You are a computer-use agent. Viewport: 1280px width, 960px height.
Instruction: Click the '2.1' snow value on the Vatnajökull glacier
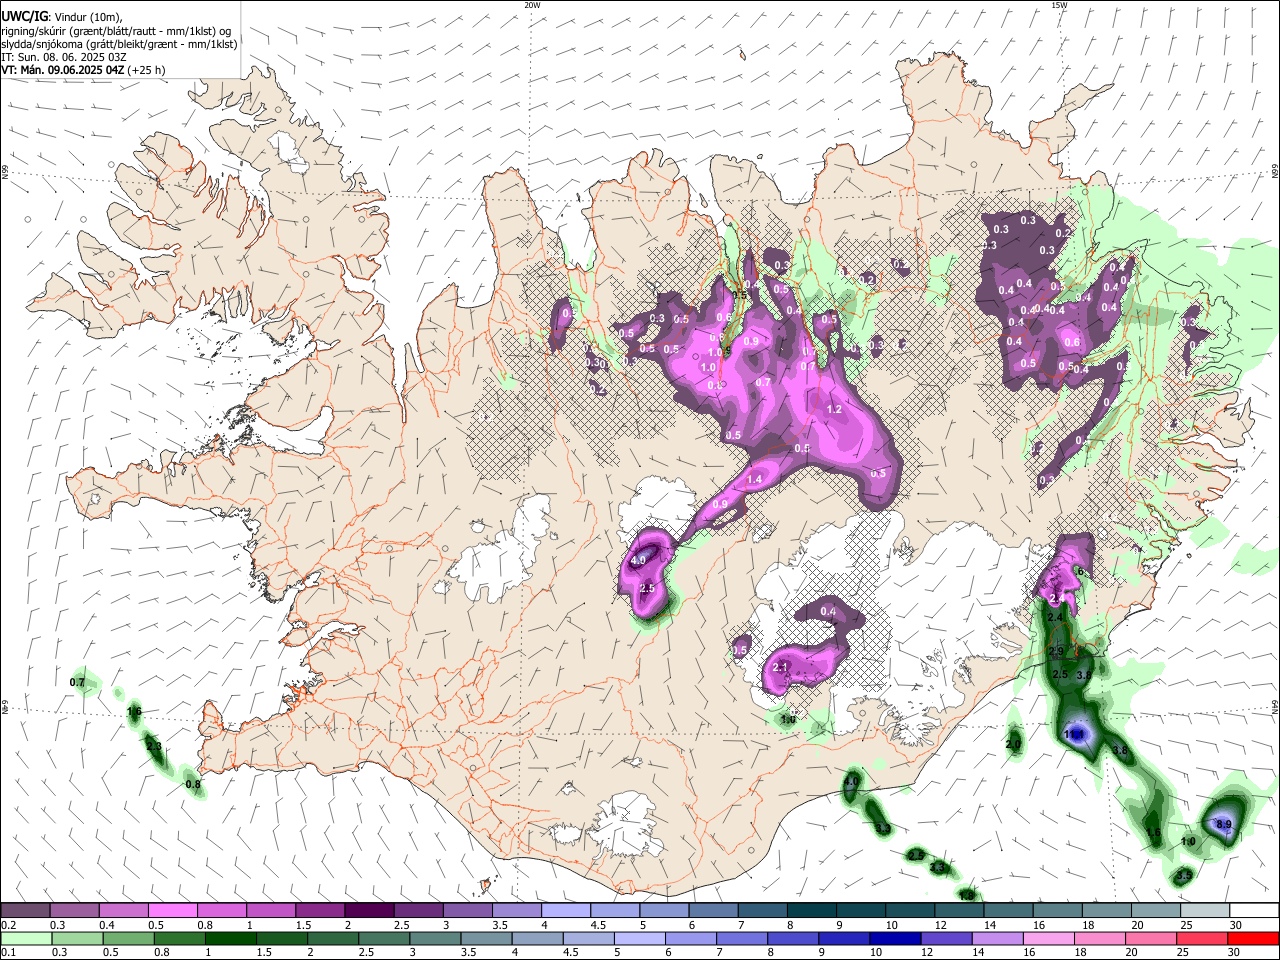coord(782,667)
